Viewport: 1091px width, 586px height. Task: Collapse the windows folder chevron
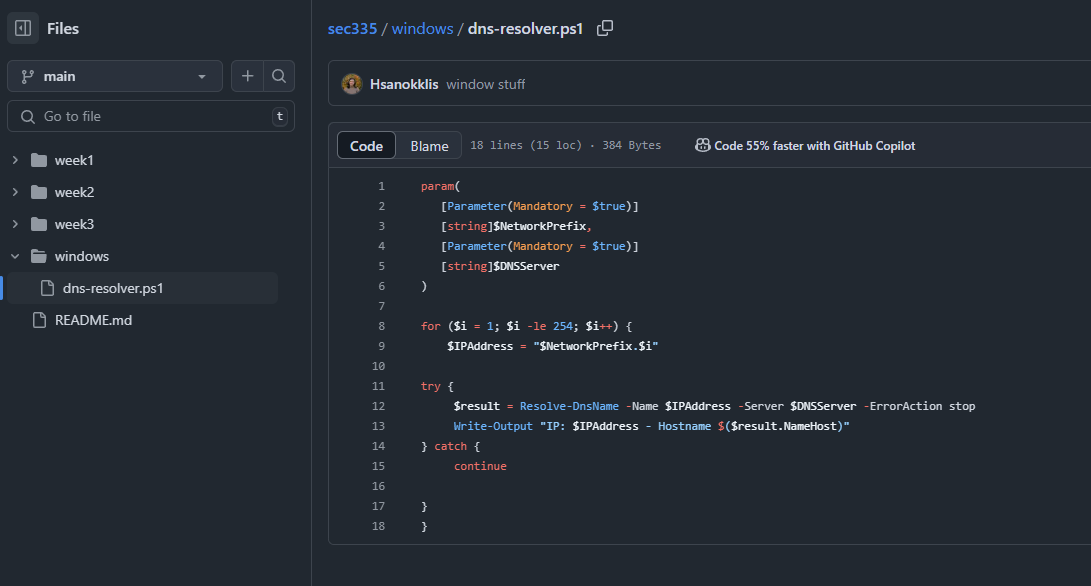point(15,256)
